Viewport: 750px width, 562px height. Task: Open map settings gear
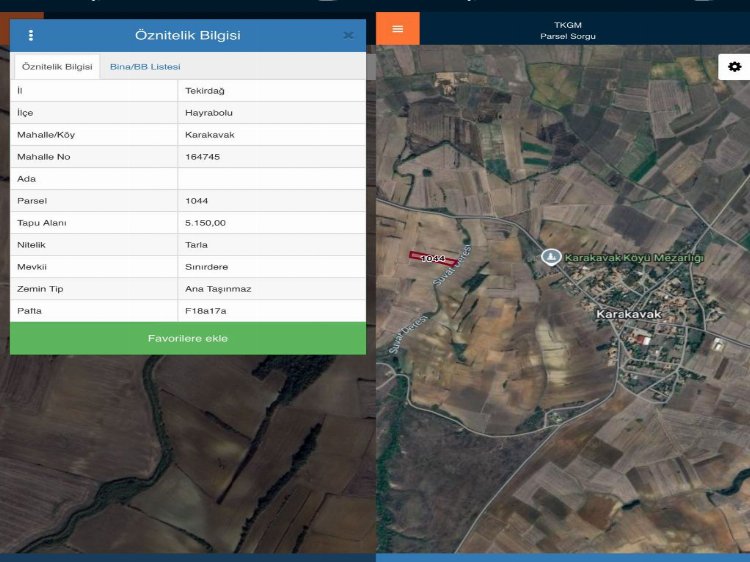[x=734, y=67]
